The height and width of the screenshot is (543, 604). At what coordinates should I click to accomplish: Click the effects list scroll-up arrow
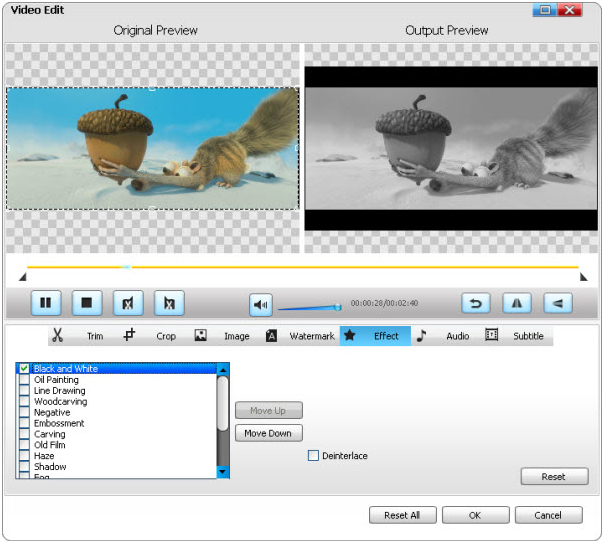(x=223, y=370)
